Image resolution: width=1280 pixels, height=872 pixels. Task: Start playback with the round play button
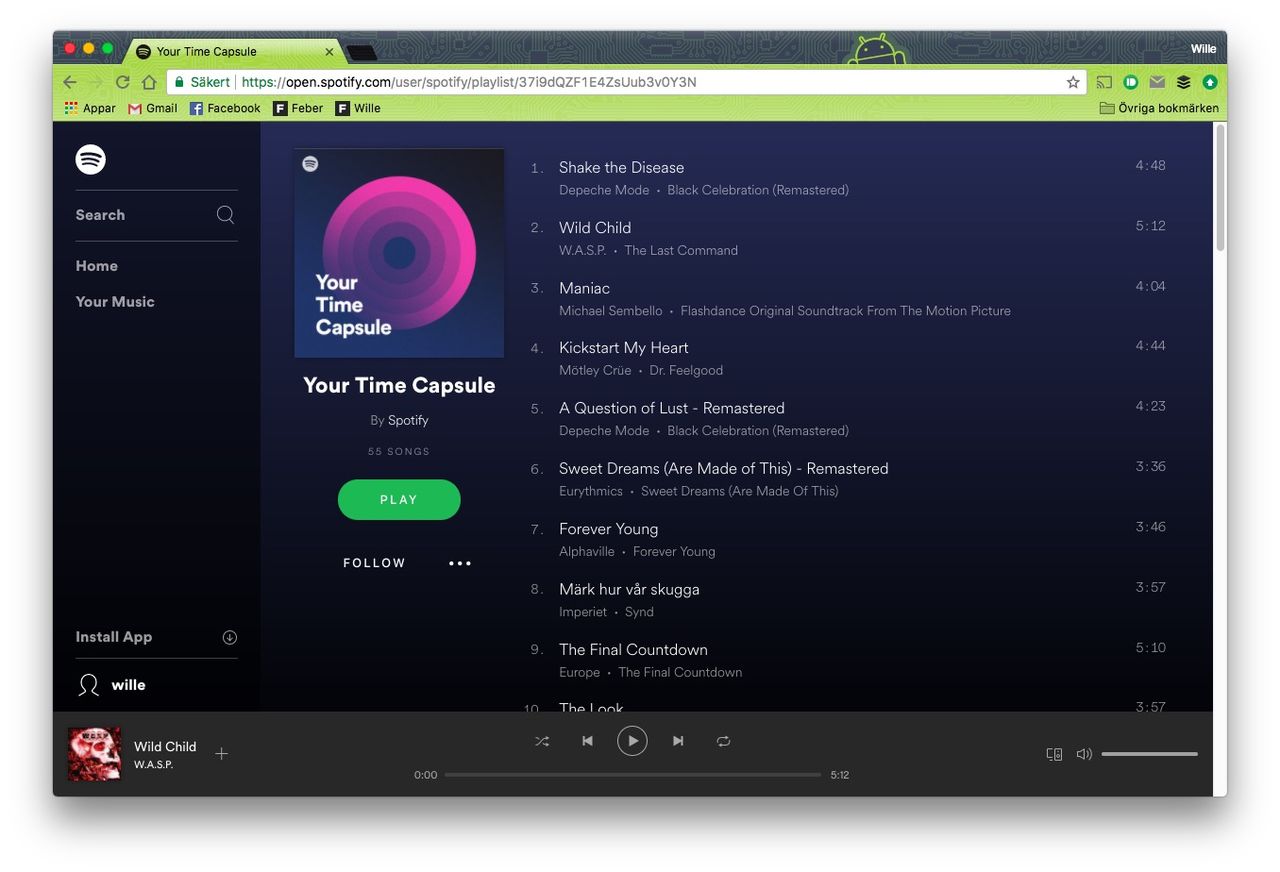pyautogui.click(x=632, y=741)
